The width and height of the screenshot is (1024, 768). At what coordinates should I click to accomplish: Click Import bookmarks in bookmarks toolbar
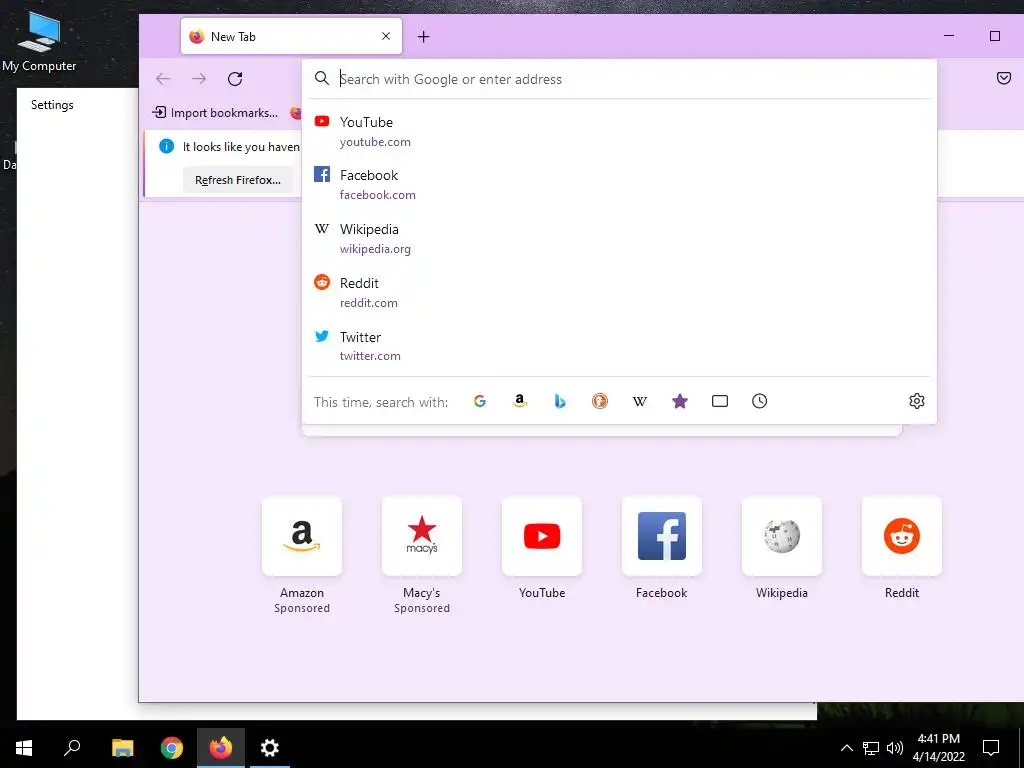(x=215, y=112)
